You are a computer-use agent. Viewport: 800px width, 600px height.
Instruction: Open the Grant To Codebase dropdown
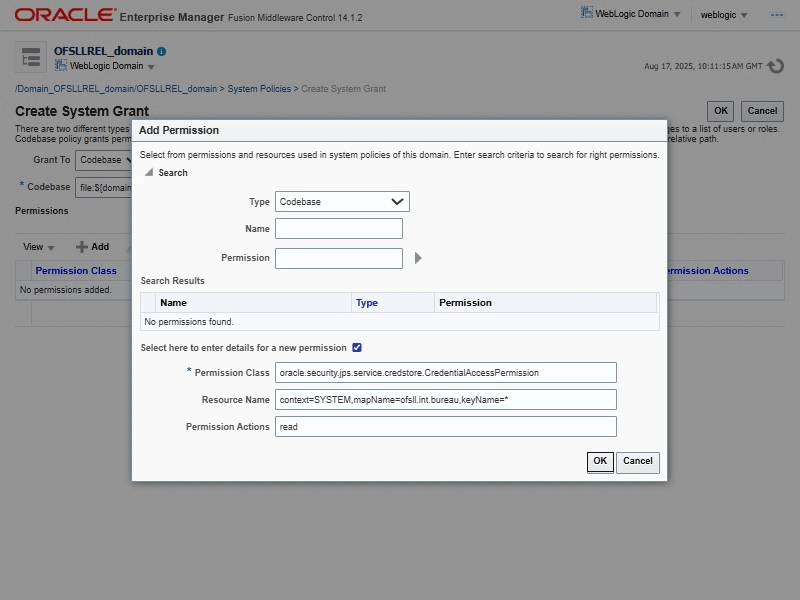104,160
